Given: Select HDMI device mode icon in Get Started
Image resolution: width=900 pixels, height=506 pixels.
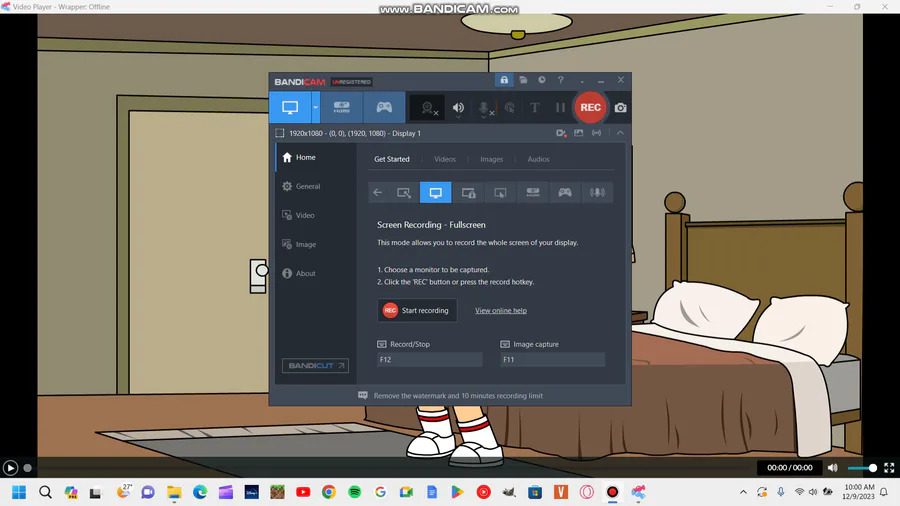Looking at the screenshot, I should pyautogui.click(x=533, y=193).
